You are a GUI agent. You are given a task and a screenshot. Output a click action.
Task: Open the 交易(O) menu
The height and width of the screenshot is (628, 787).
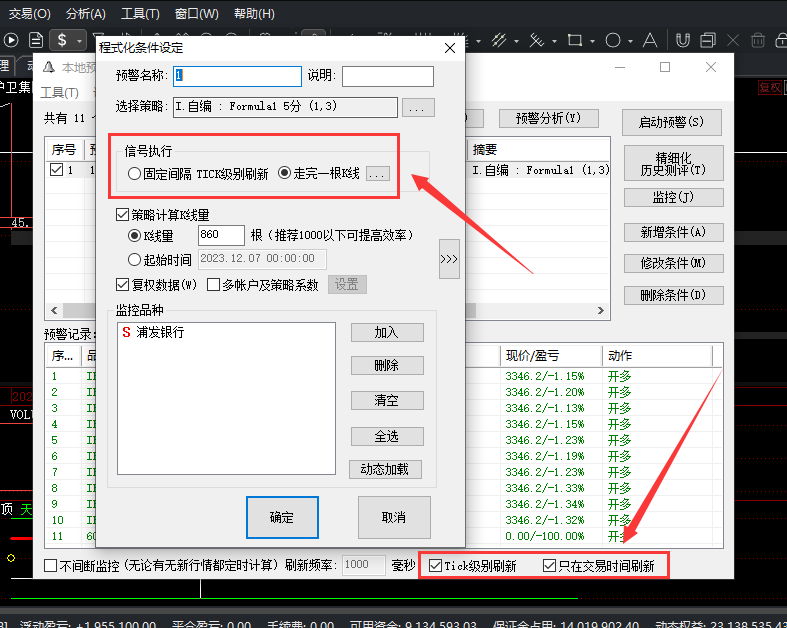click(x=30, y=14)
